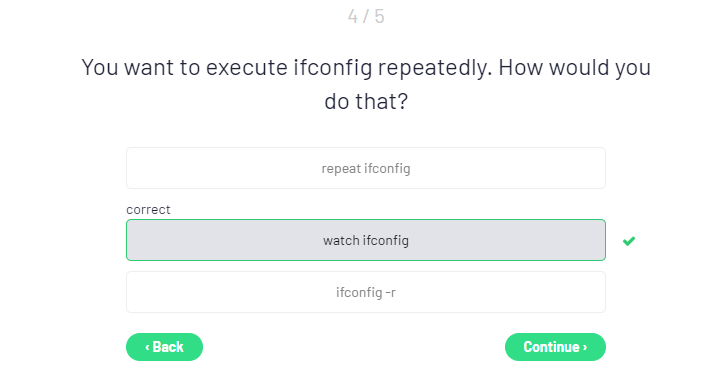Click the "correct" label above the answer
This screenshot has width=724, height=384.
coord(148,210)
